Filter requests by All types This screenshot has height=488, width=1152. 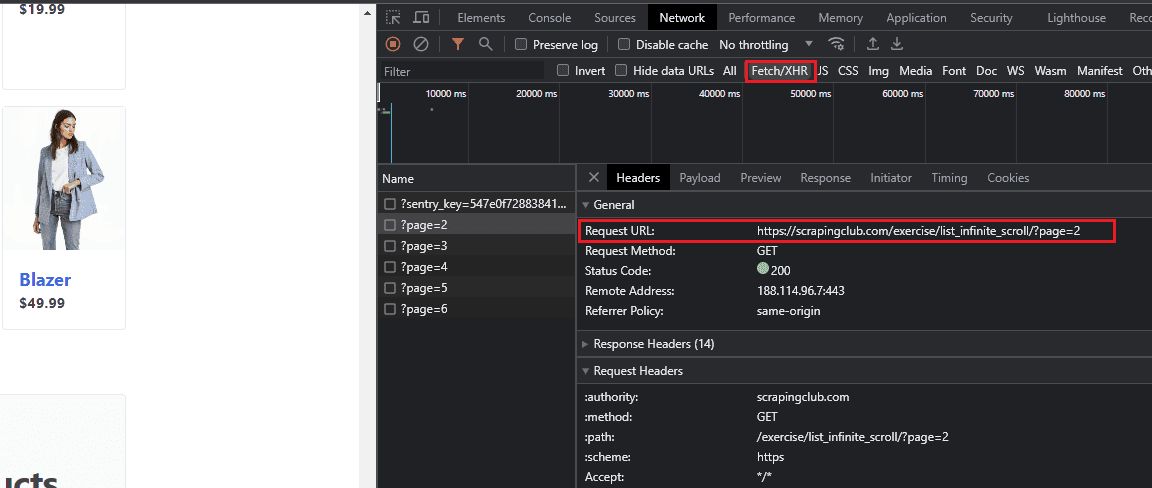730,71
